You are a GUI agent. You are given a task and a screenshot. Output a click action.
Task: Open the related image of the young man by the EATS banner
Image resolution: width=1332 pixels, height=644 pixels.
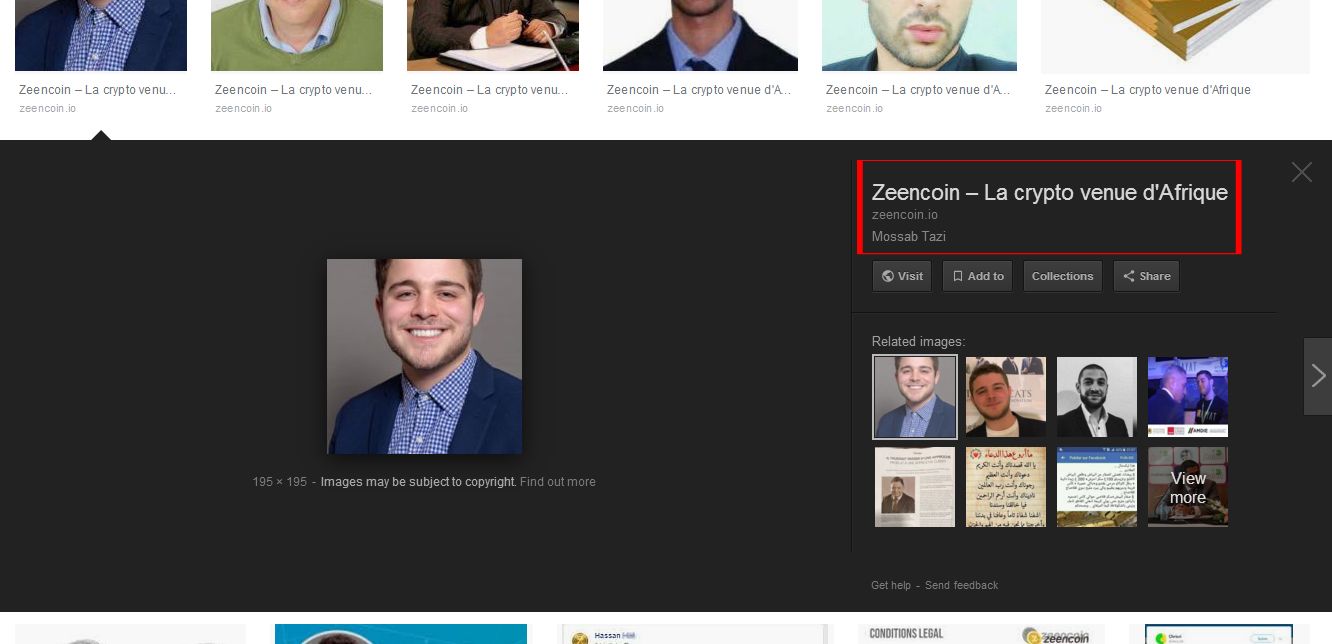tap(1006, 397)
